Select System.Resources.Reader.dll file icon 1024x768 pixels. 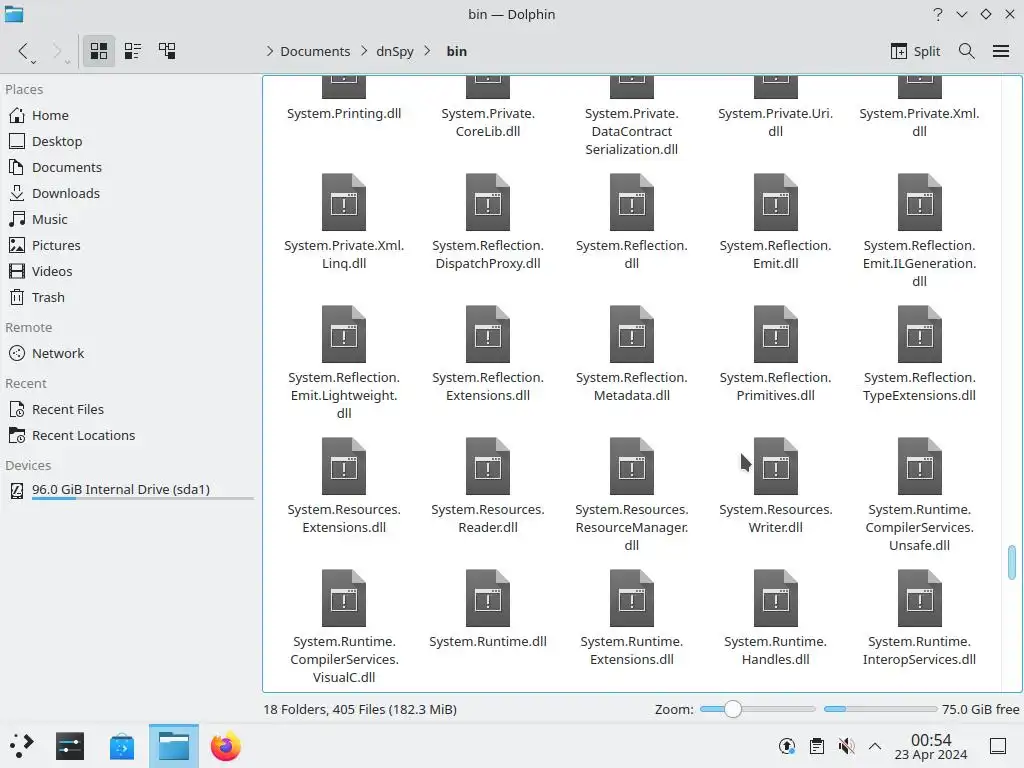tap(488, 466)
